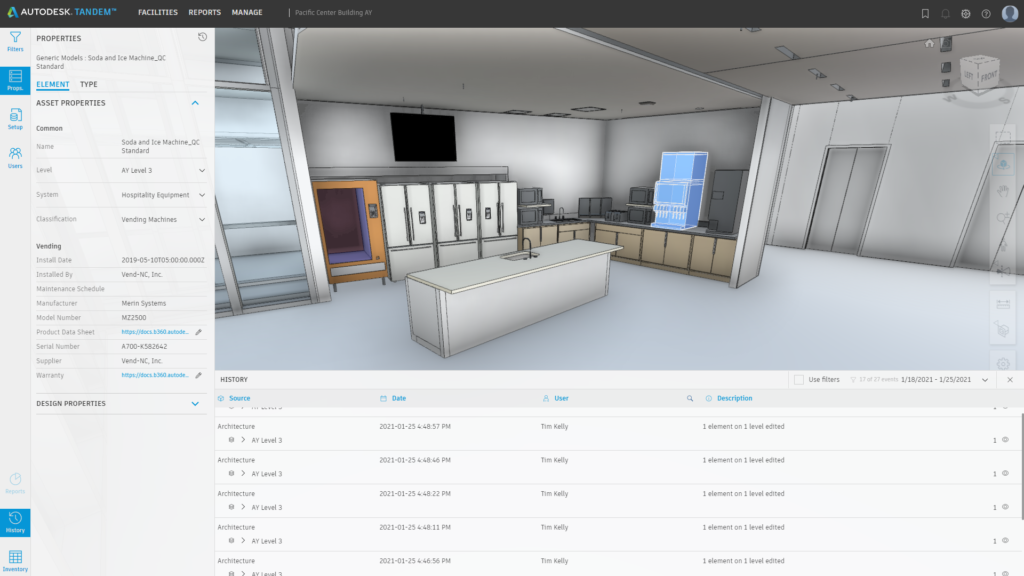Open the REPORTS menu in the top bar
1024x576 pixels.
[204, 12]
